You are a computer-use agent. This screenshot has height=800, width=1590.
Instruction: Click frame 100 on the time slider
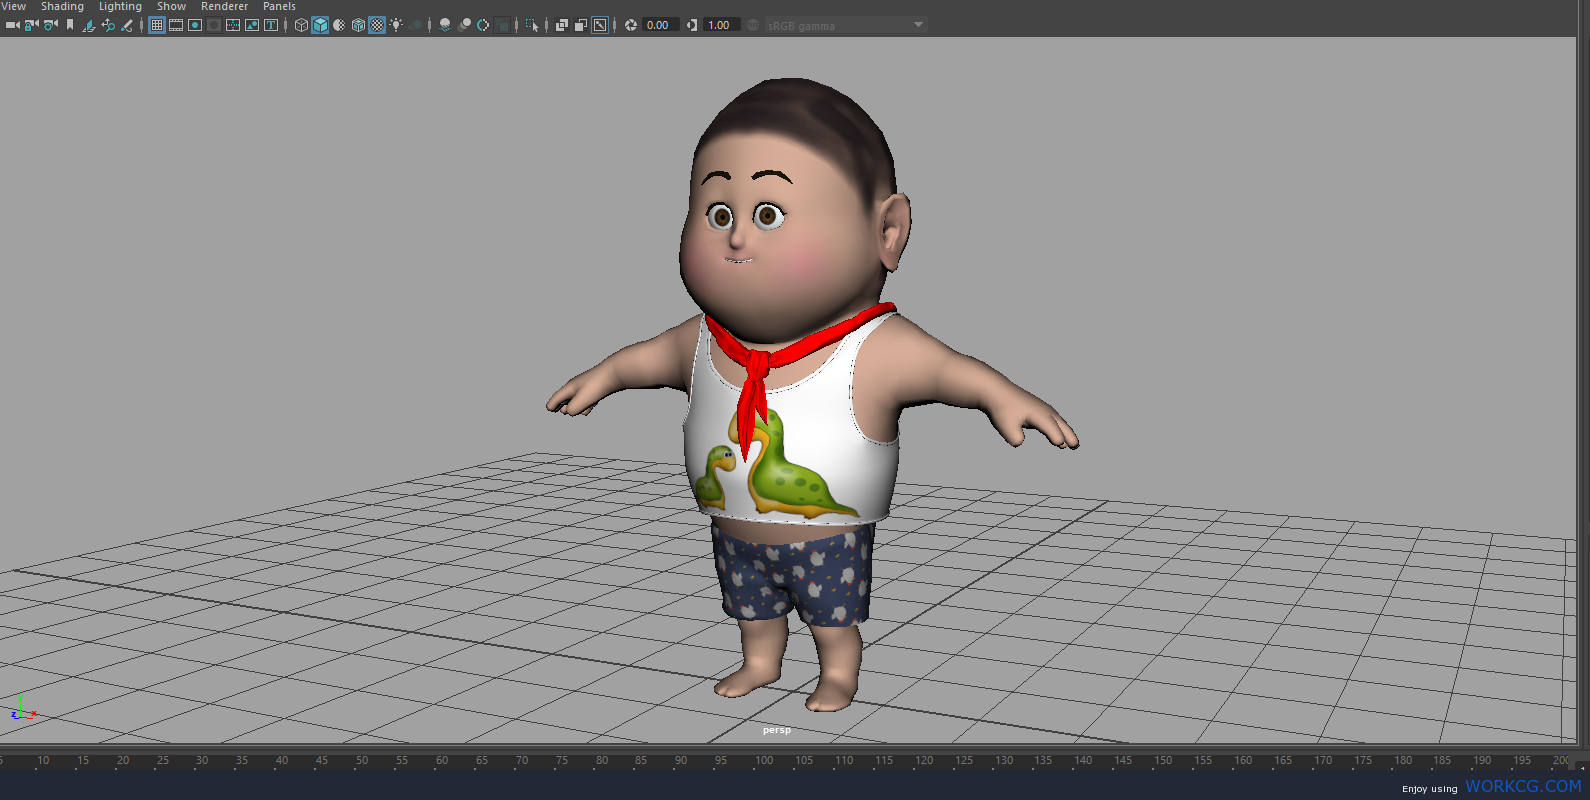click(764, 761)
